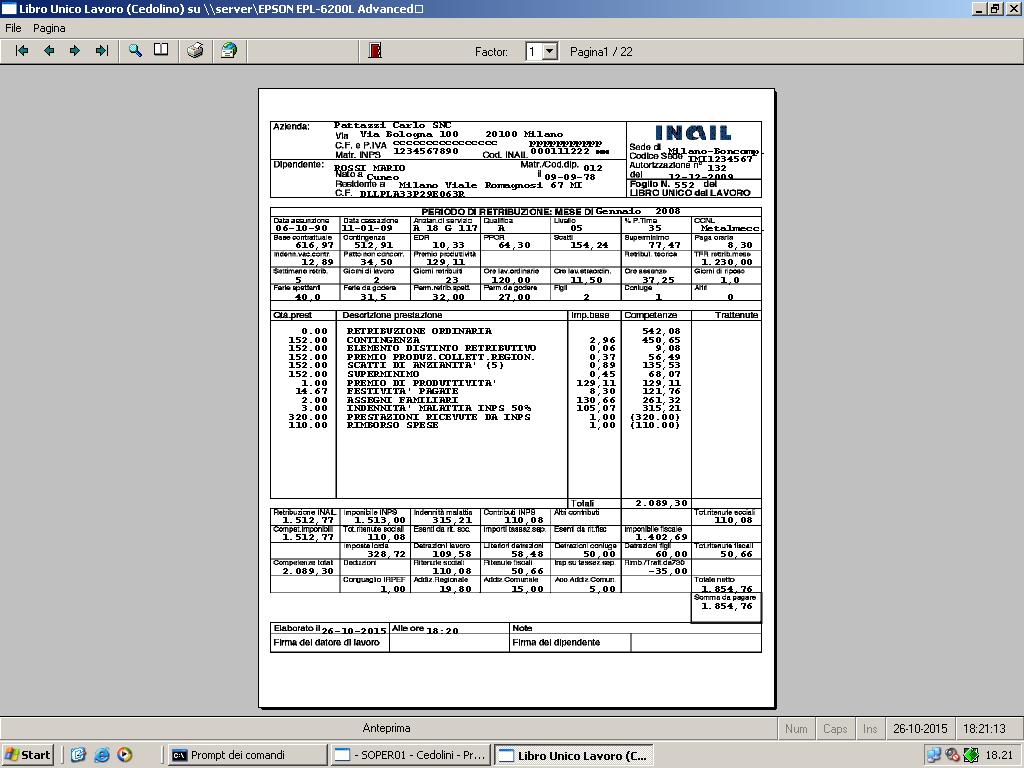Click the Anteprima status bar text

click(x=387, y=728)
